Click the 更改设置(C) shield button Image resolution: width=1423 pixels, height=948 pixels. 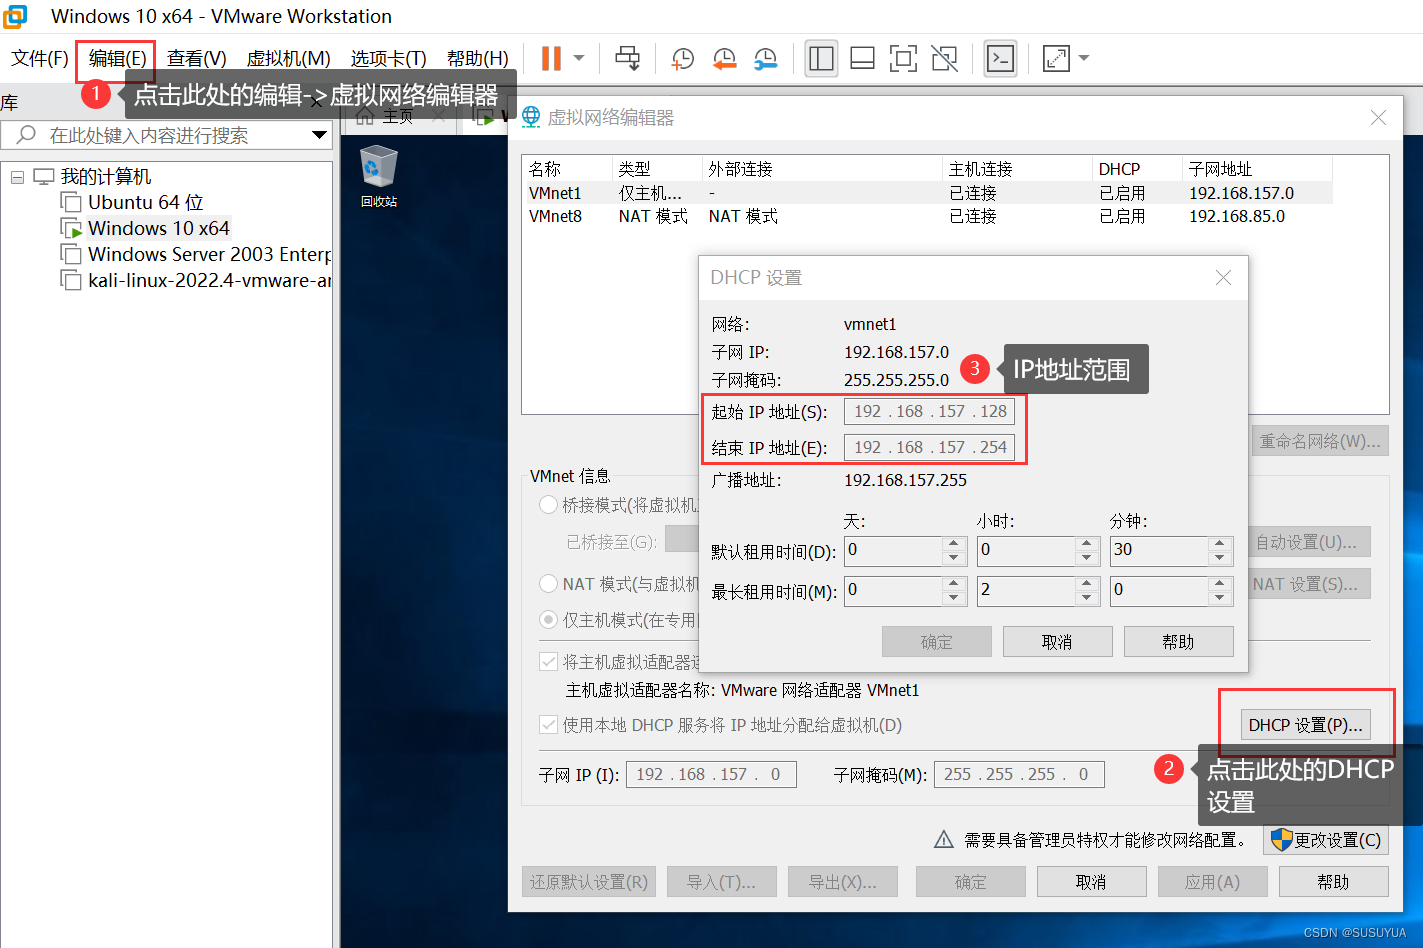1326,840
